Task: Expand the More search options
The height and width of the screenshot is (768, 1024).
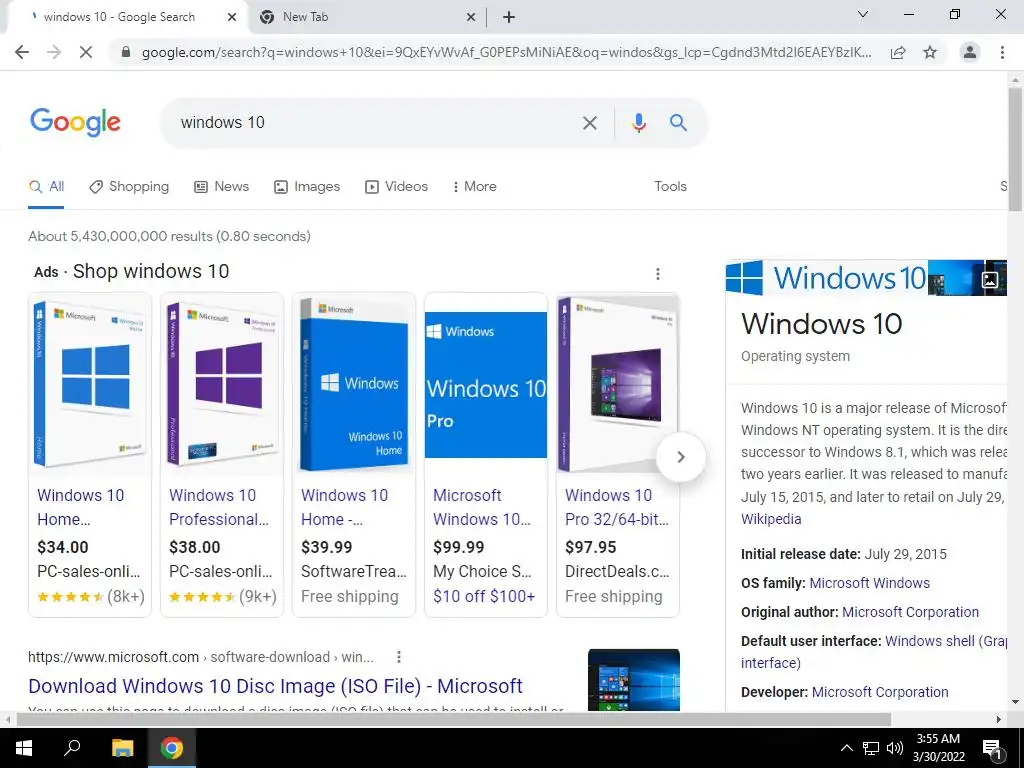Action: [474, 187]
